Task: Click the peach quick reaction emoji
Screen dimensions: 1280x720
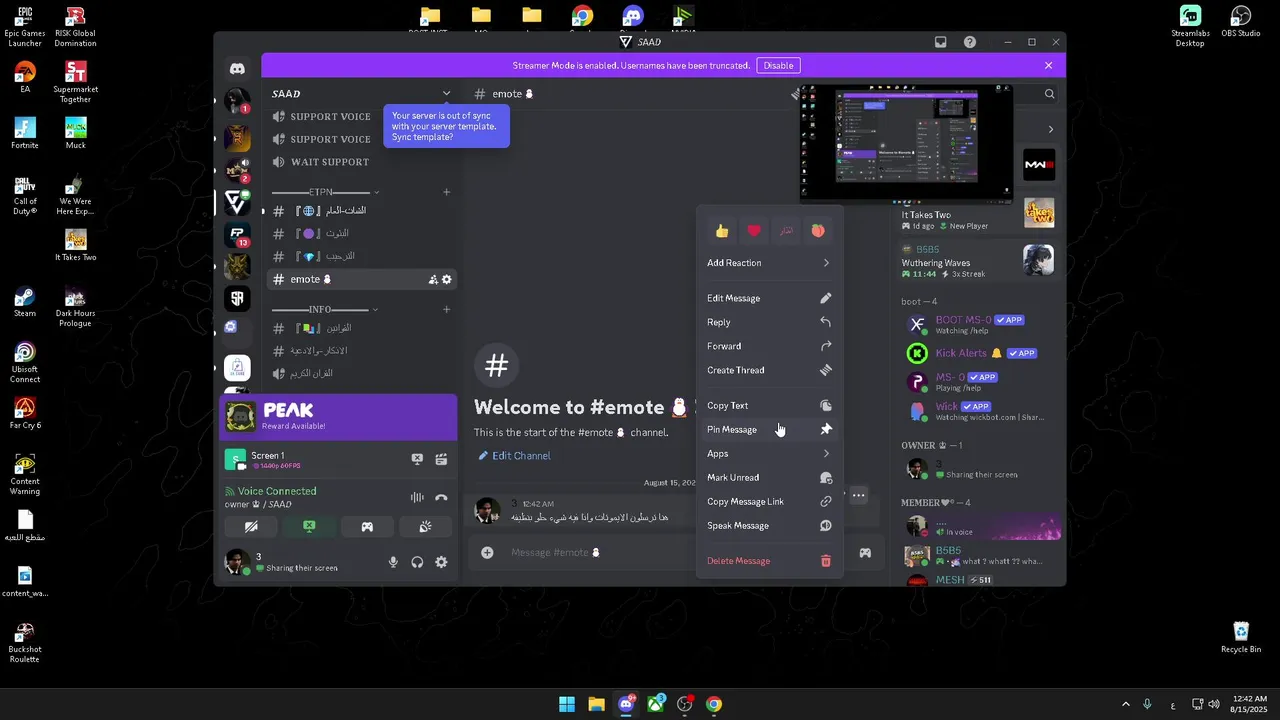Action: [x=818, y=231]
